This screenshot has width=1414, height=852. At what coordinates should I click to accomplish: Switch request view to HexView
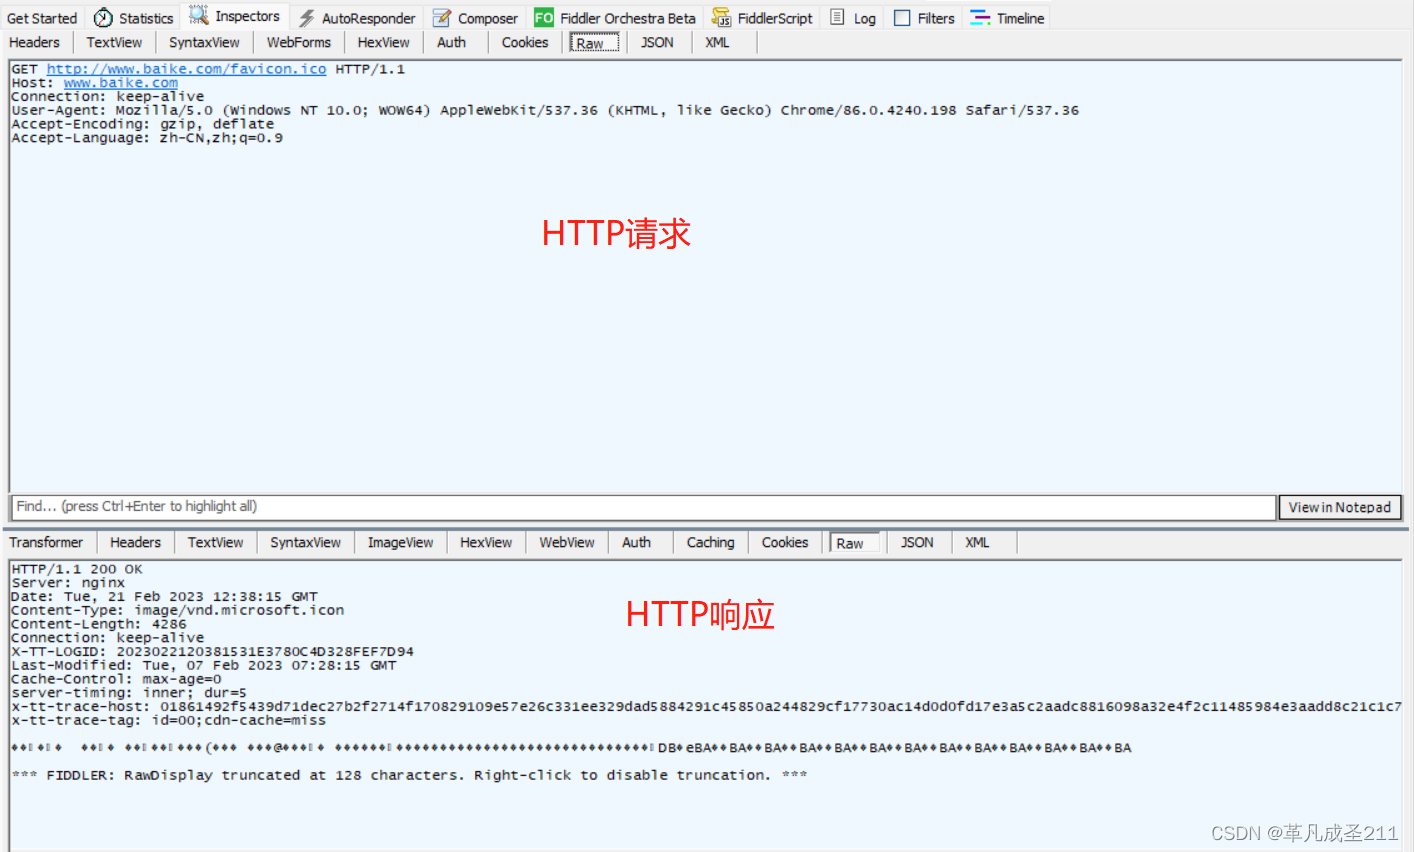click(x=383, y=42)
